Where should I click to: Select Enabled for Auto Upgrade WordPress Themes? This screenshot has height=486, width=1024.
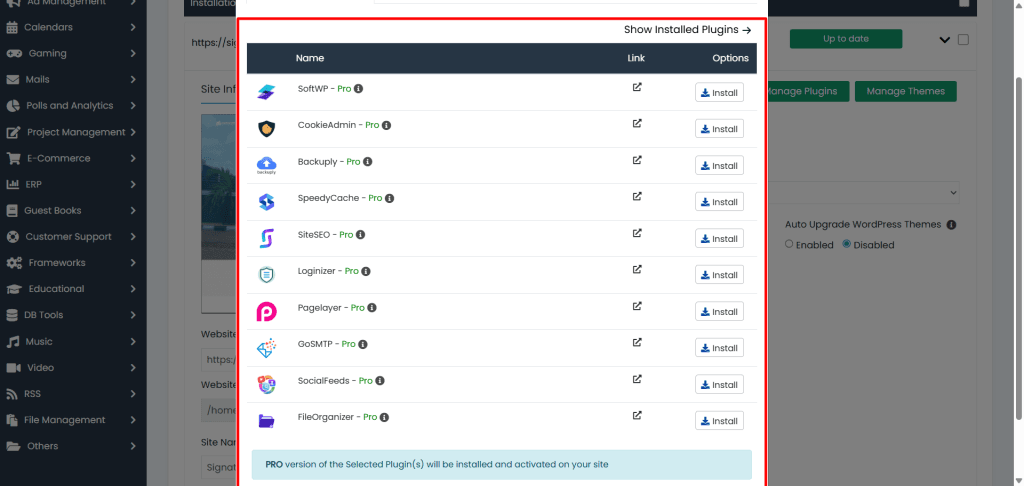click(x=789, y=244)
